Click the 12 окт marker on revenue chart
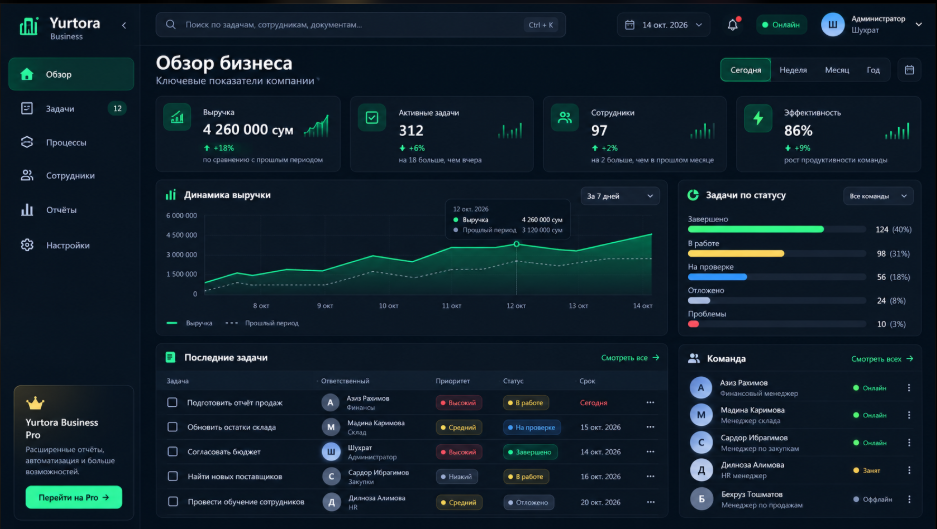 (x=516, y=244)
